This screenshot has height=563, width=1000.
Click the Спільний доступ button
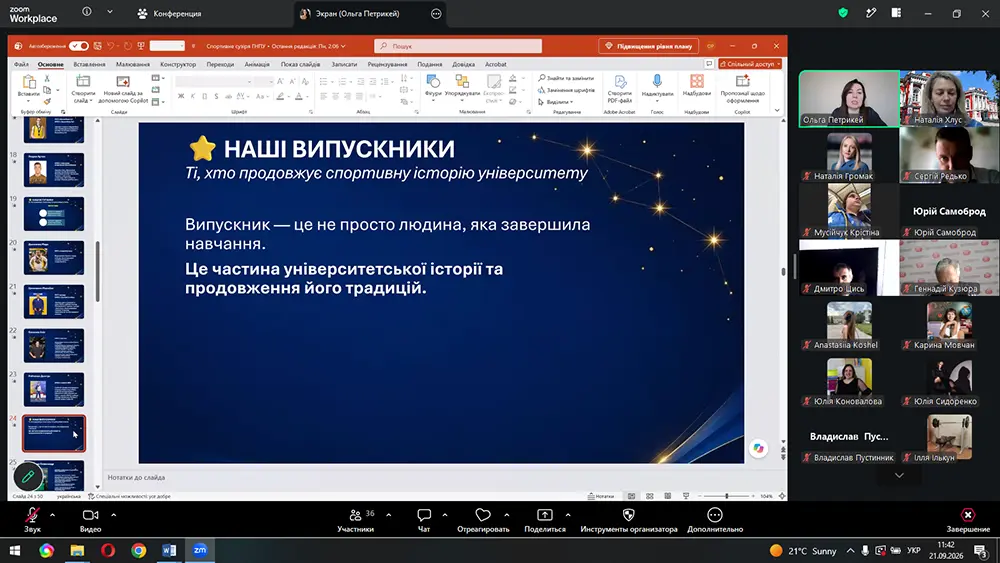(750, 64)
